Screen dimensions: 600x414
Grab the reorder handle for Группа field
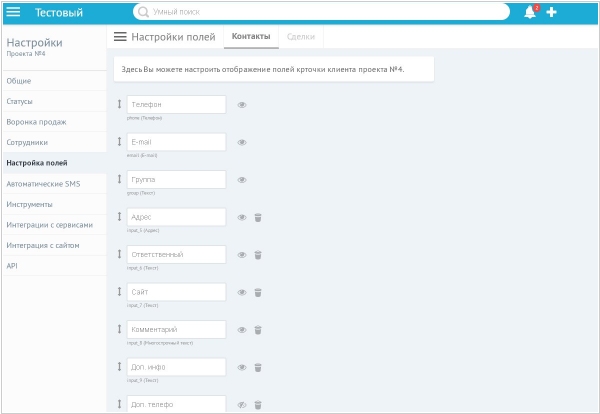[119, 179]
